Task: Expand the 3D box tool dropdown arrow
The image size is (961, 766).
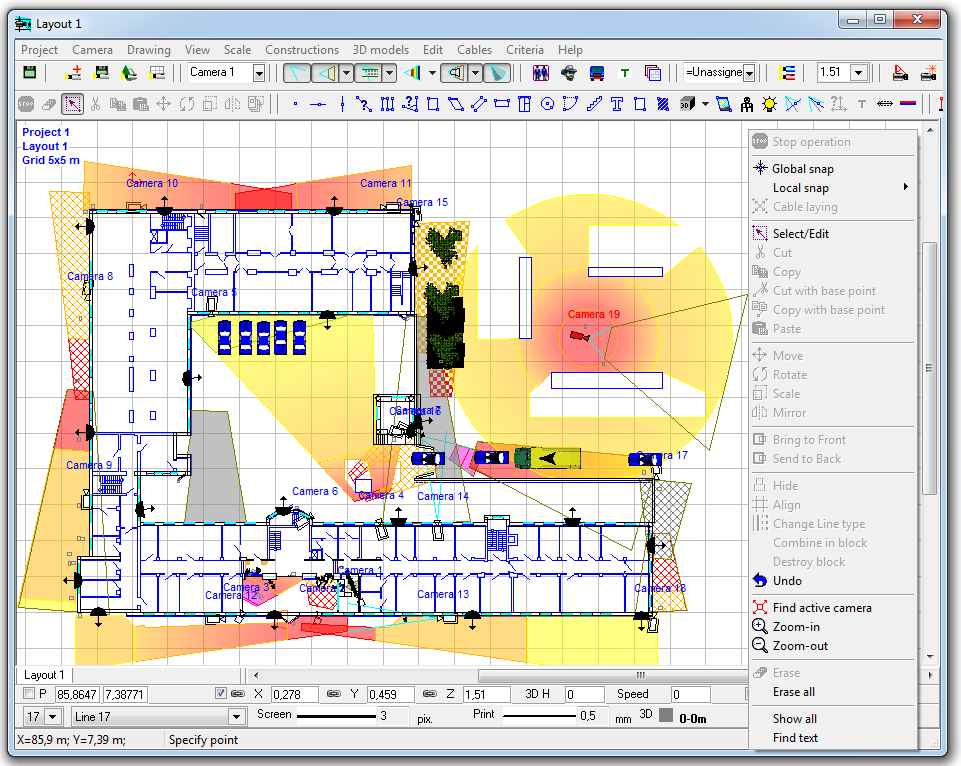Action: pos(705,104)
